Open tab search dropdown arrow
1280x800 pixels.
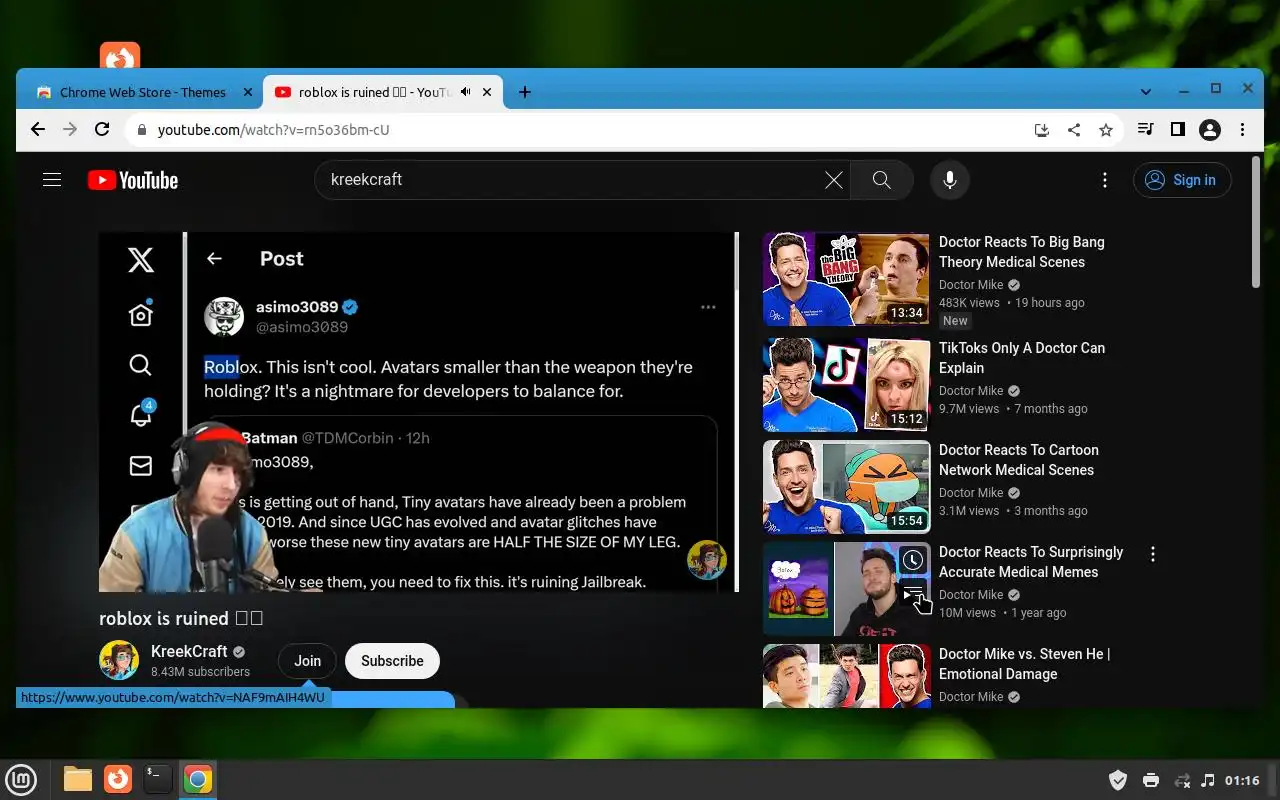(1146, 91)
